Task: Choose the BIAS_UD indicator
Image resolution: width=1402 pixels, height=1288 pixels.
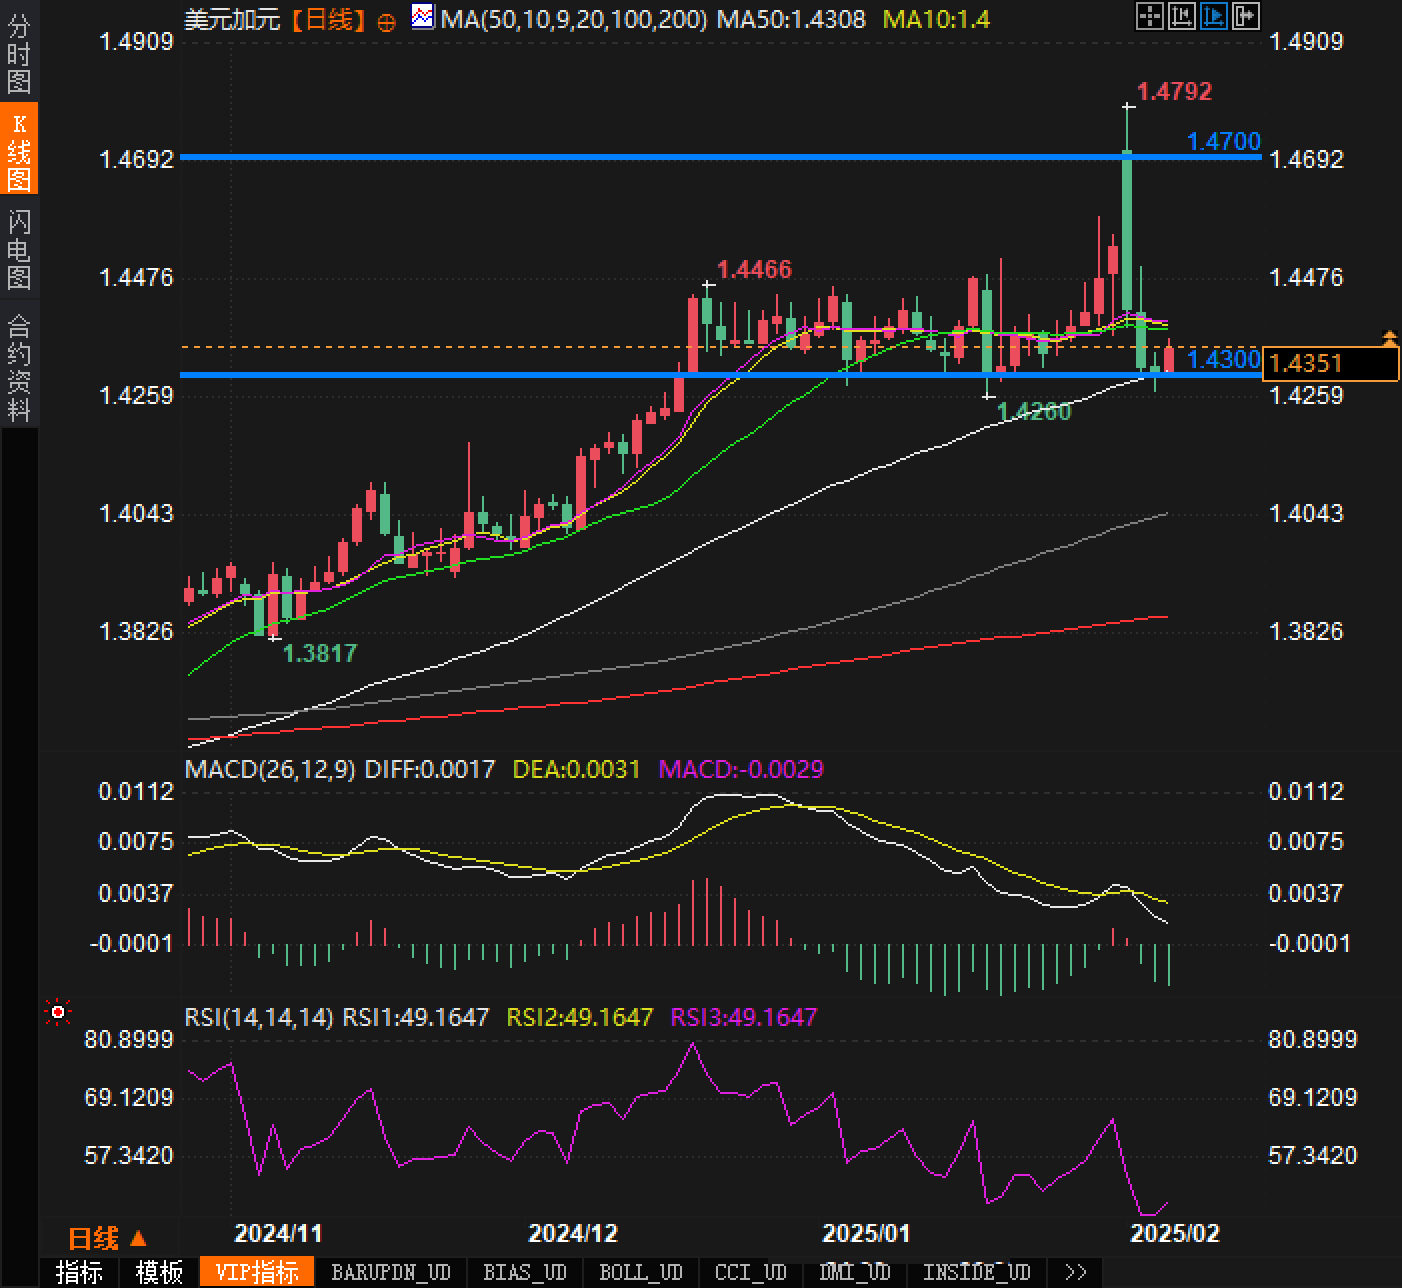Action: coord(525,1272)
